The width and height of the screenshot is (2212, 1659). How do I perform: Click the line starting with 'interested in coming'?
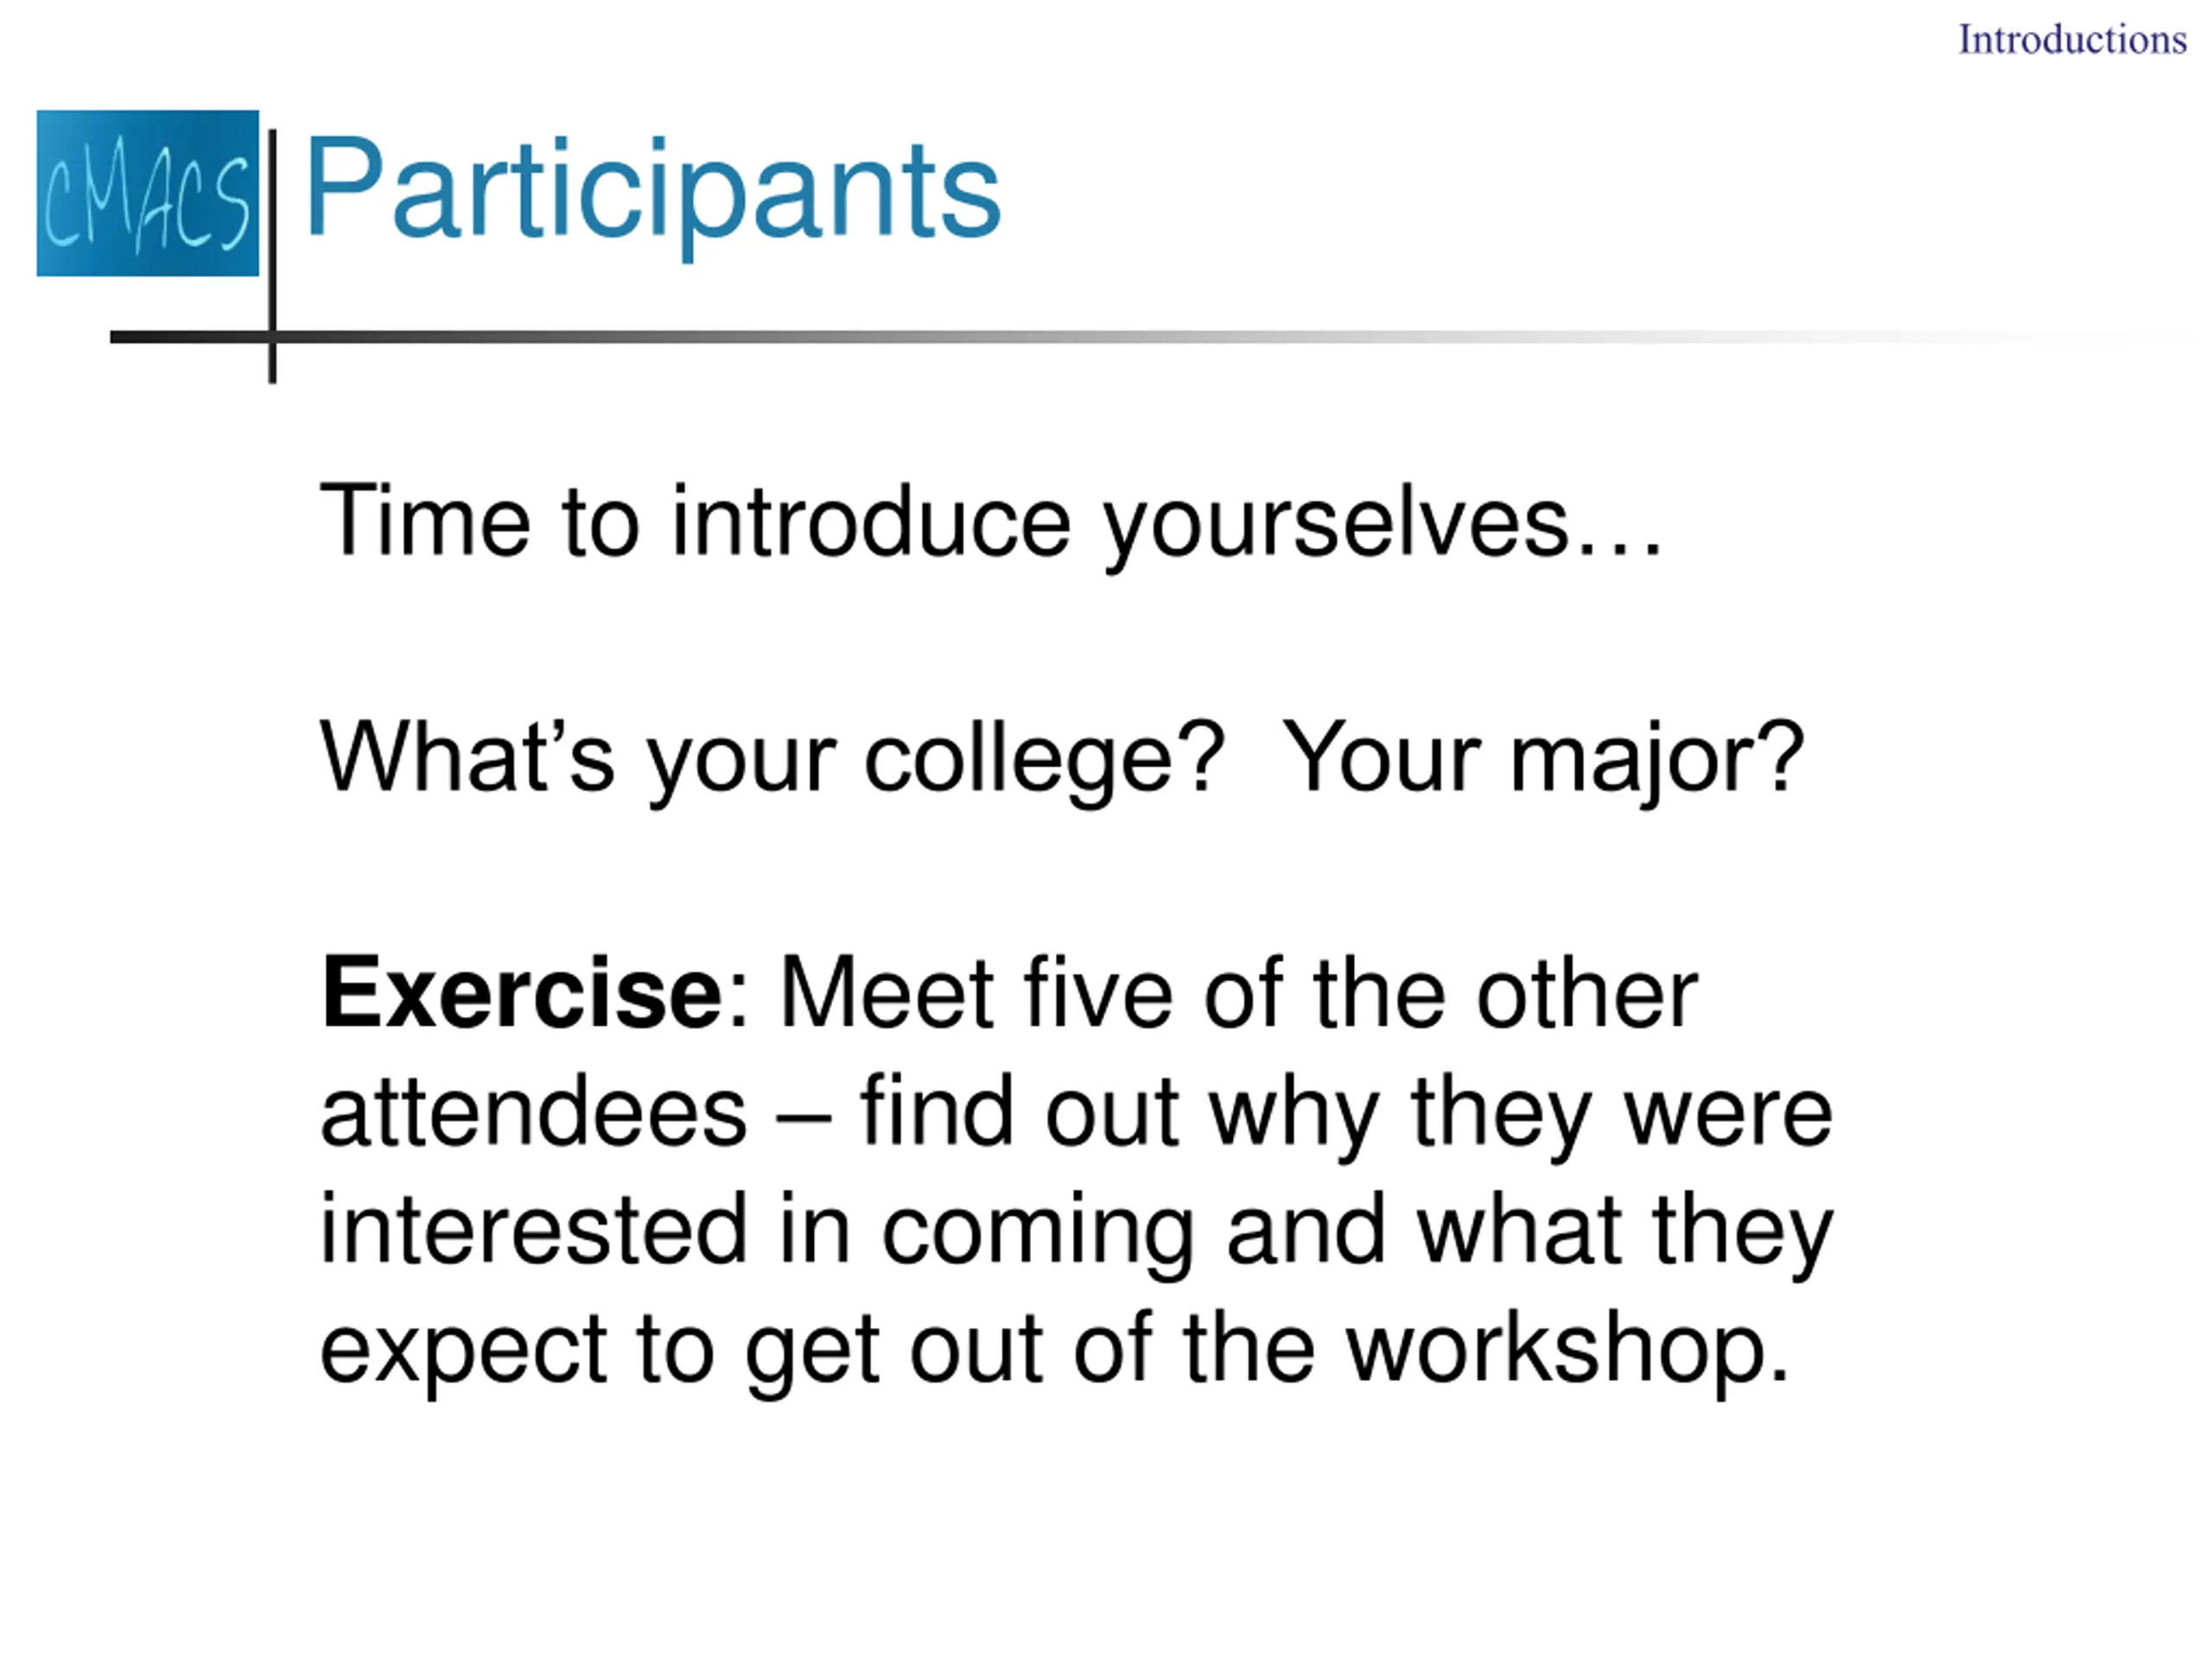1075,1230
